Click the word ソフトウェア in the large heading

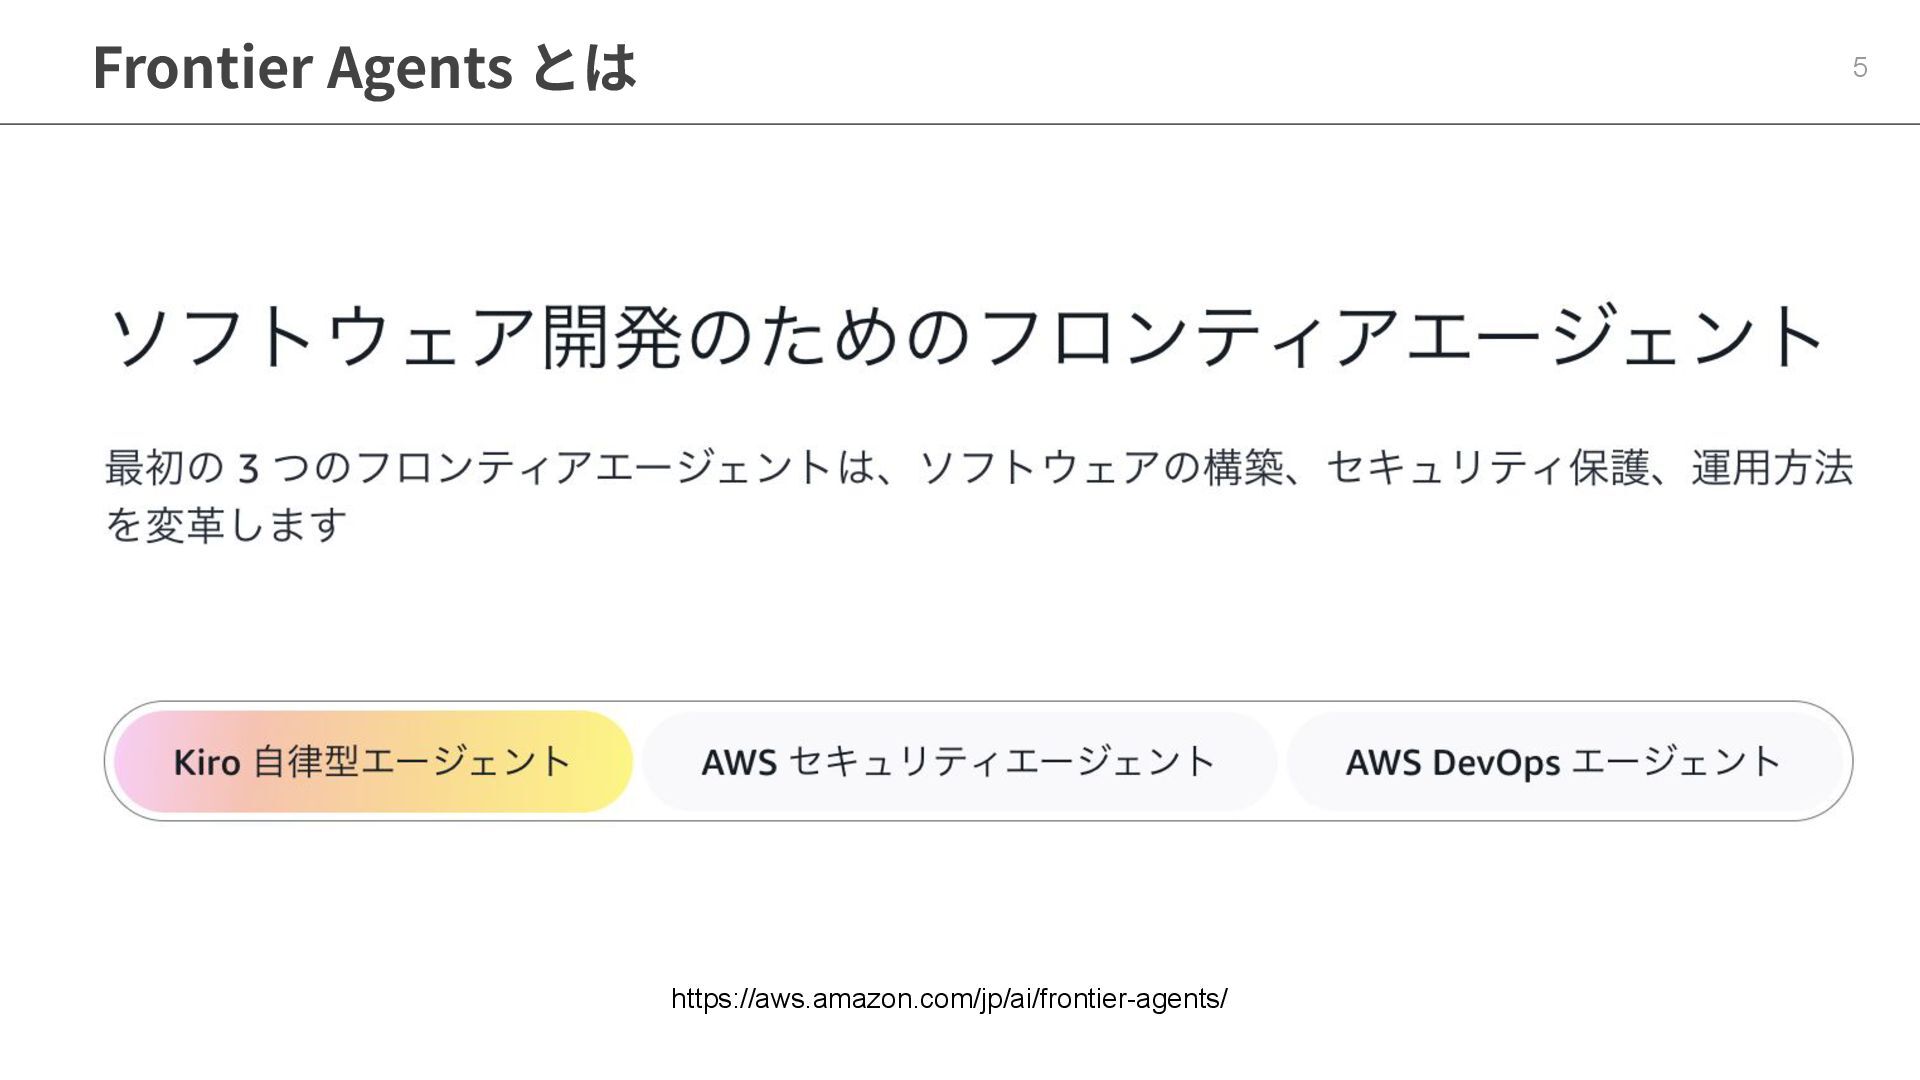pyautogui.click(x=322, y=336)
